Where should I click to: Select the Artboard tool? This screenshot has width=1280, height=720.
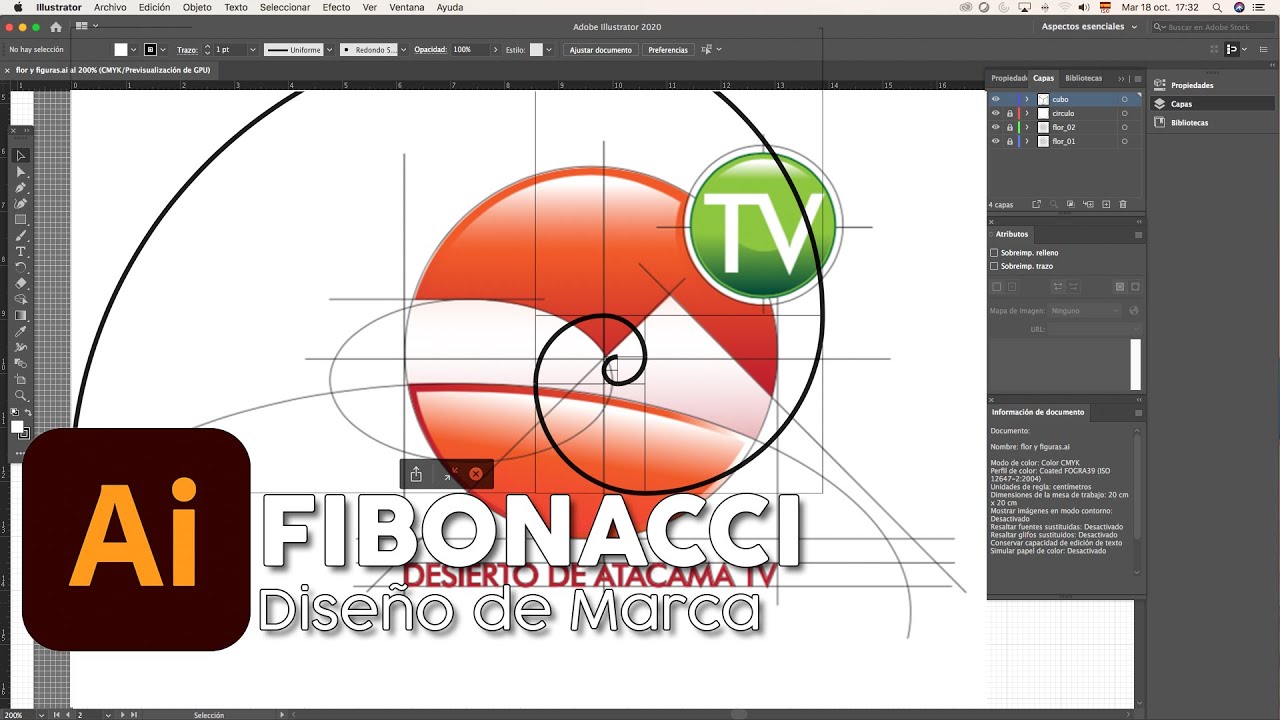click(x=21, y=379)
